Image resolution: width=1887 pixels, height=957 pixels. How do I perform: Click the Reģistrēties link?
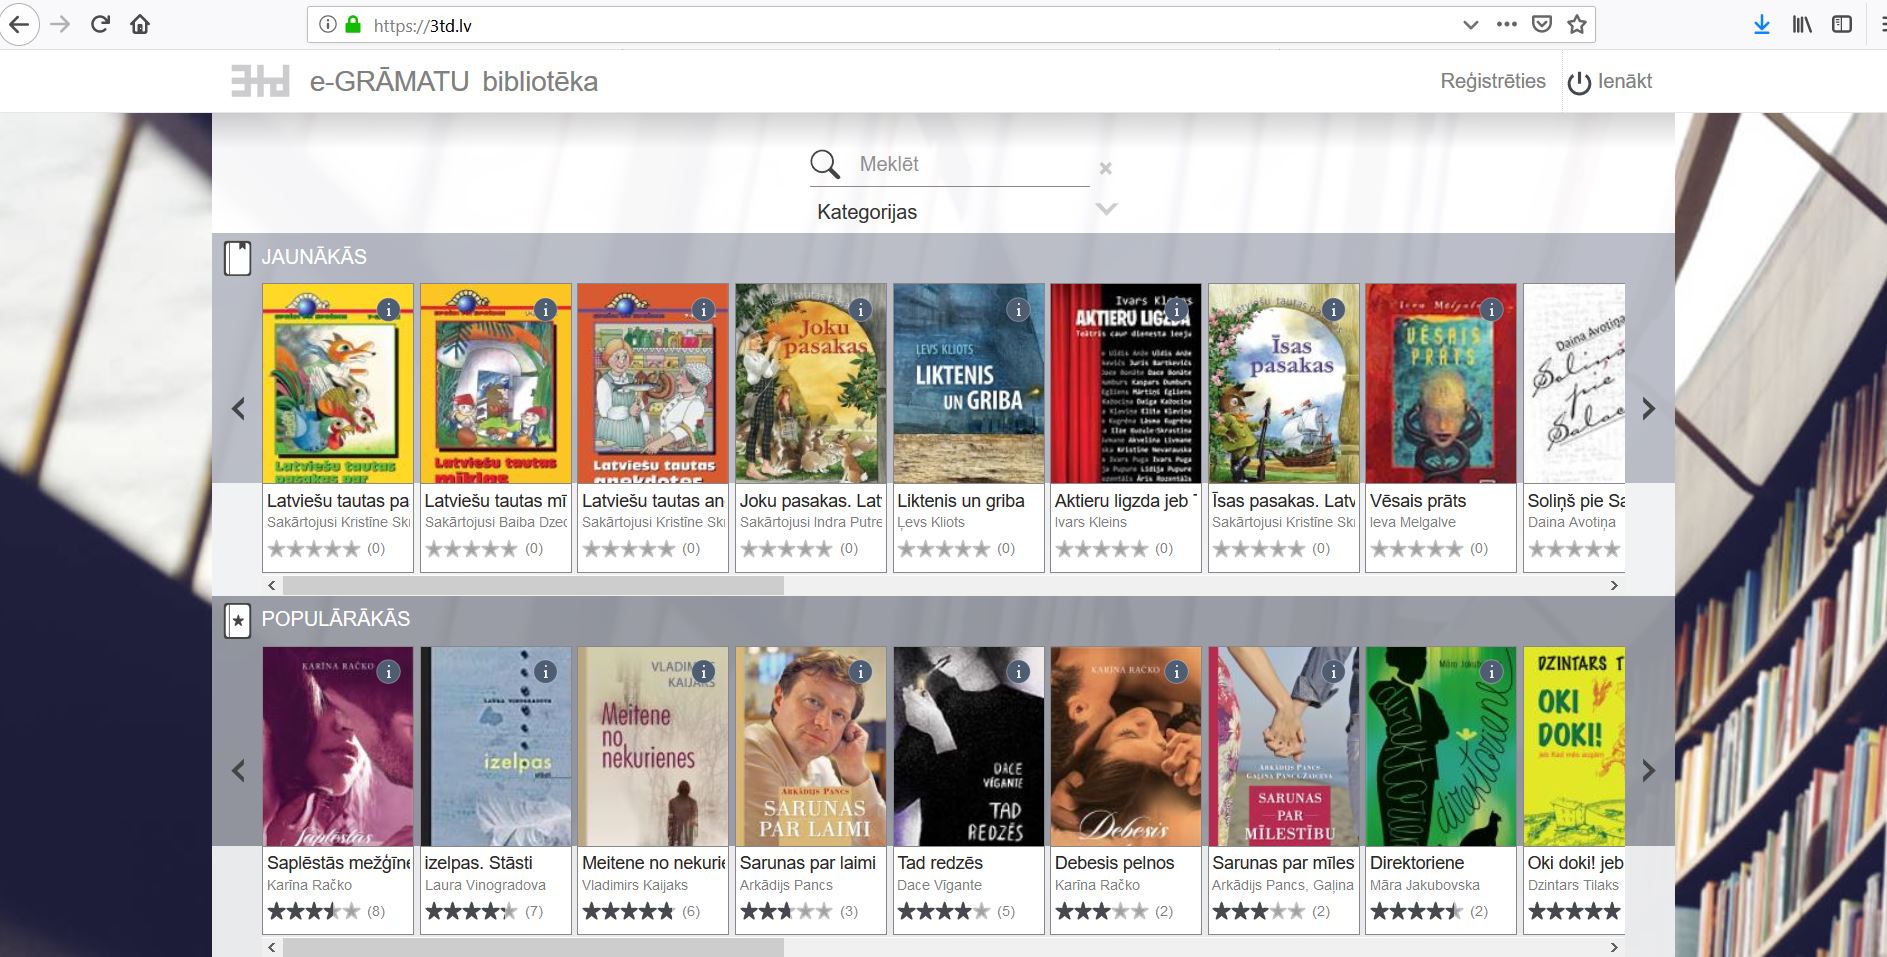1493,81
